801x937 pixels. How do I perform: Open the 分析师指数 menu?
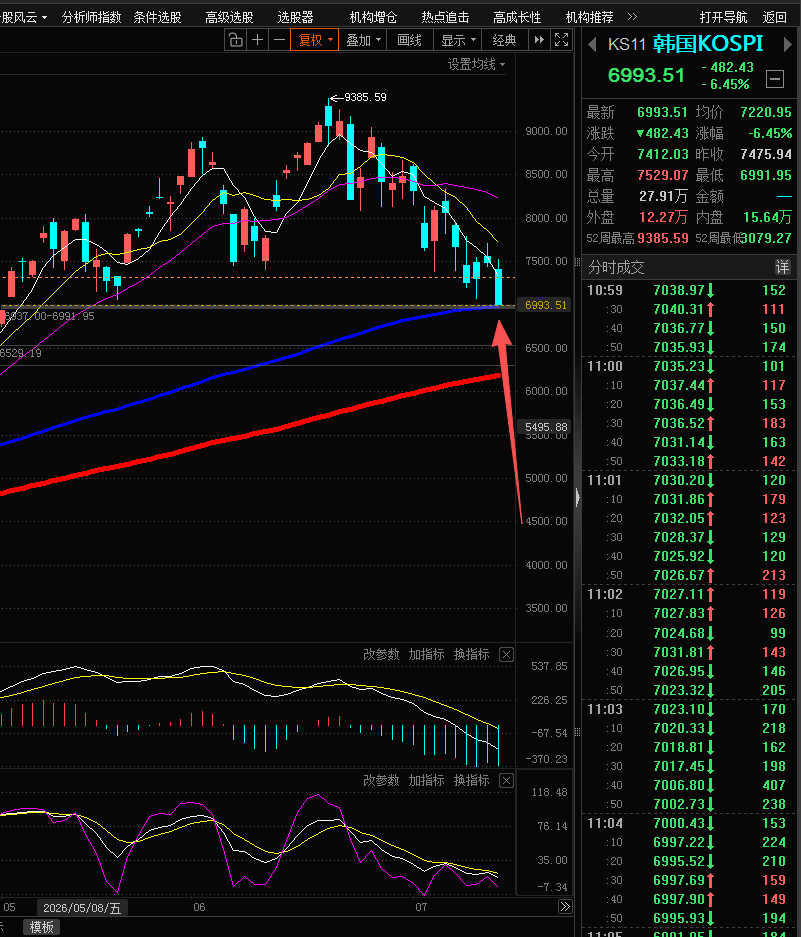click(x=91, y=17)
